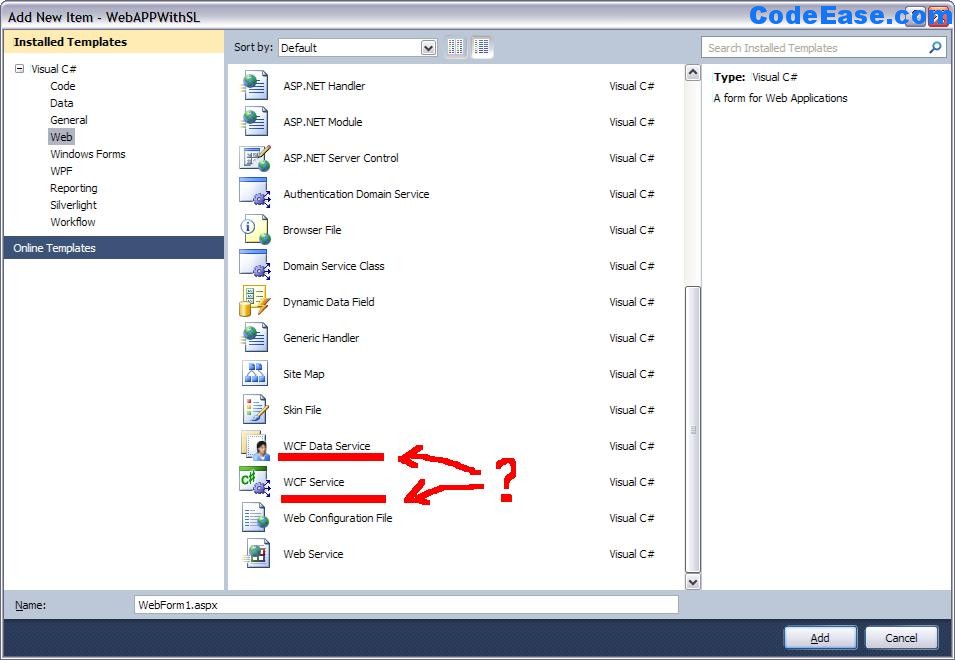This screenshot has height=660, width=955.
Task: Click the Search Installed Templates field
Action: pos(815,47)
